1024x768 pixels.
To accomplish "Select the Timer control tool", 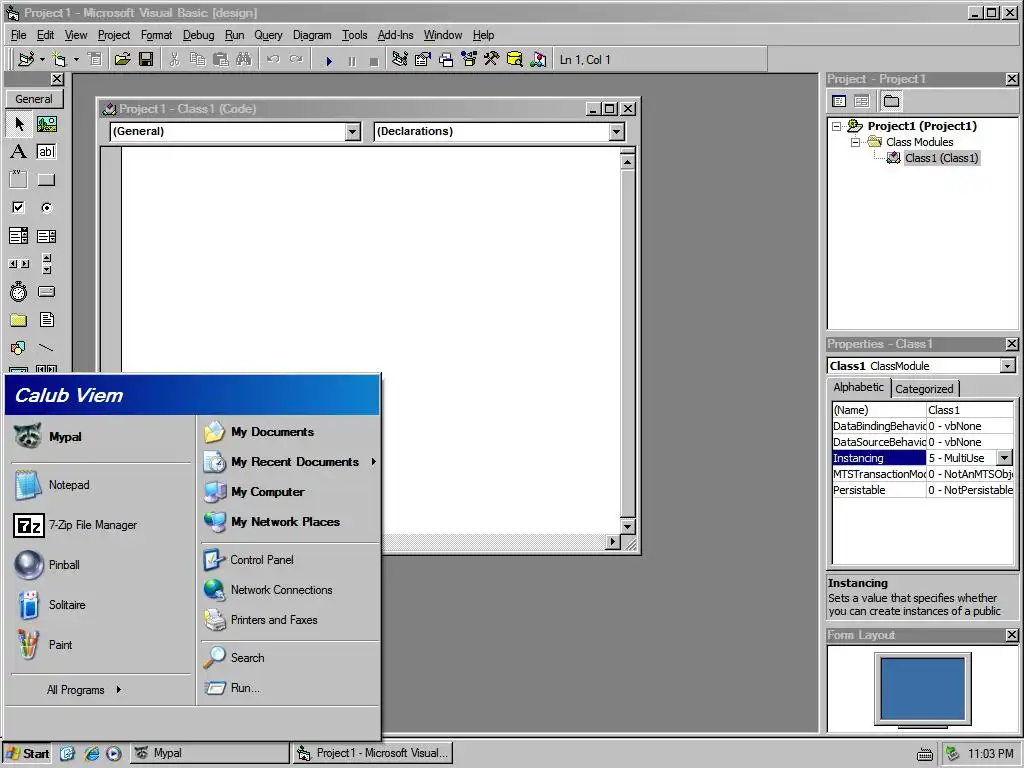I will tap(18, 292).
